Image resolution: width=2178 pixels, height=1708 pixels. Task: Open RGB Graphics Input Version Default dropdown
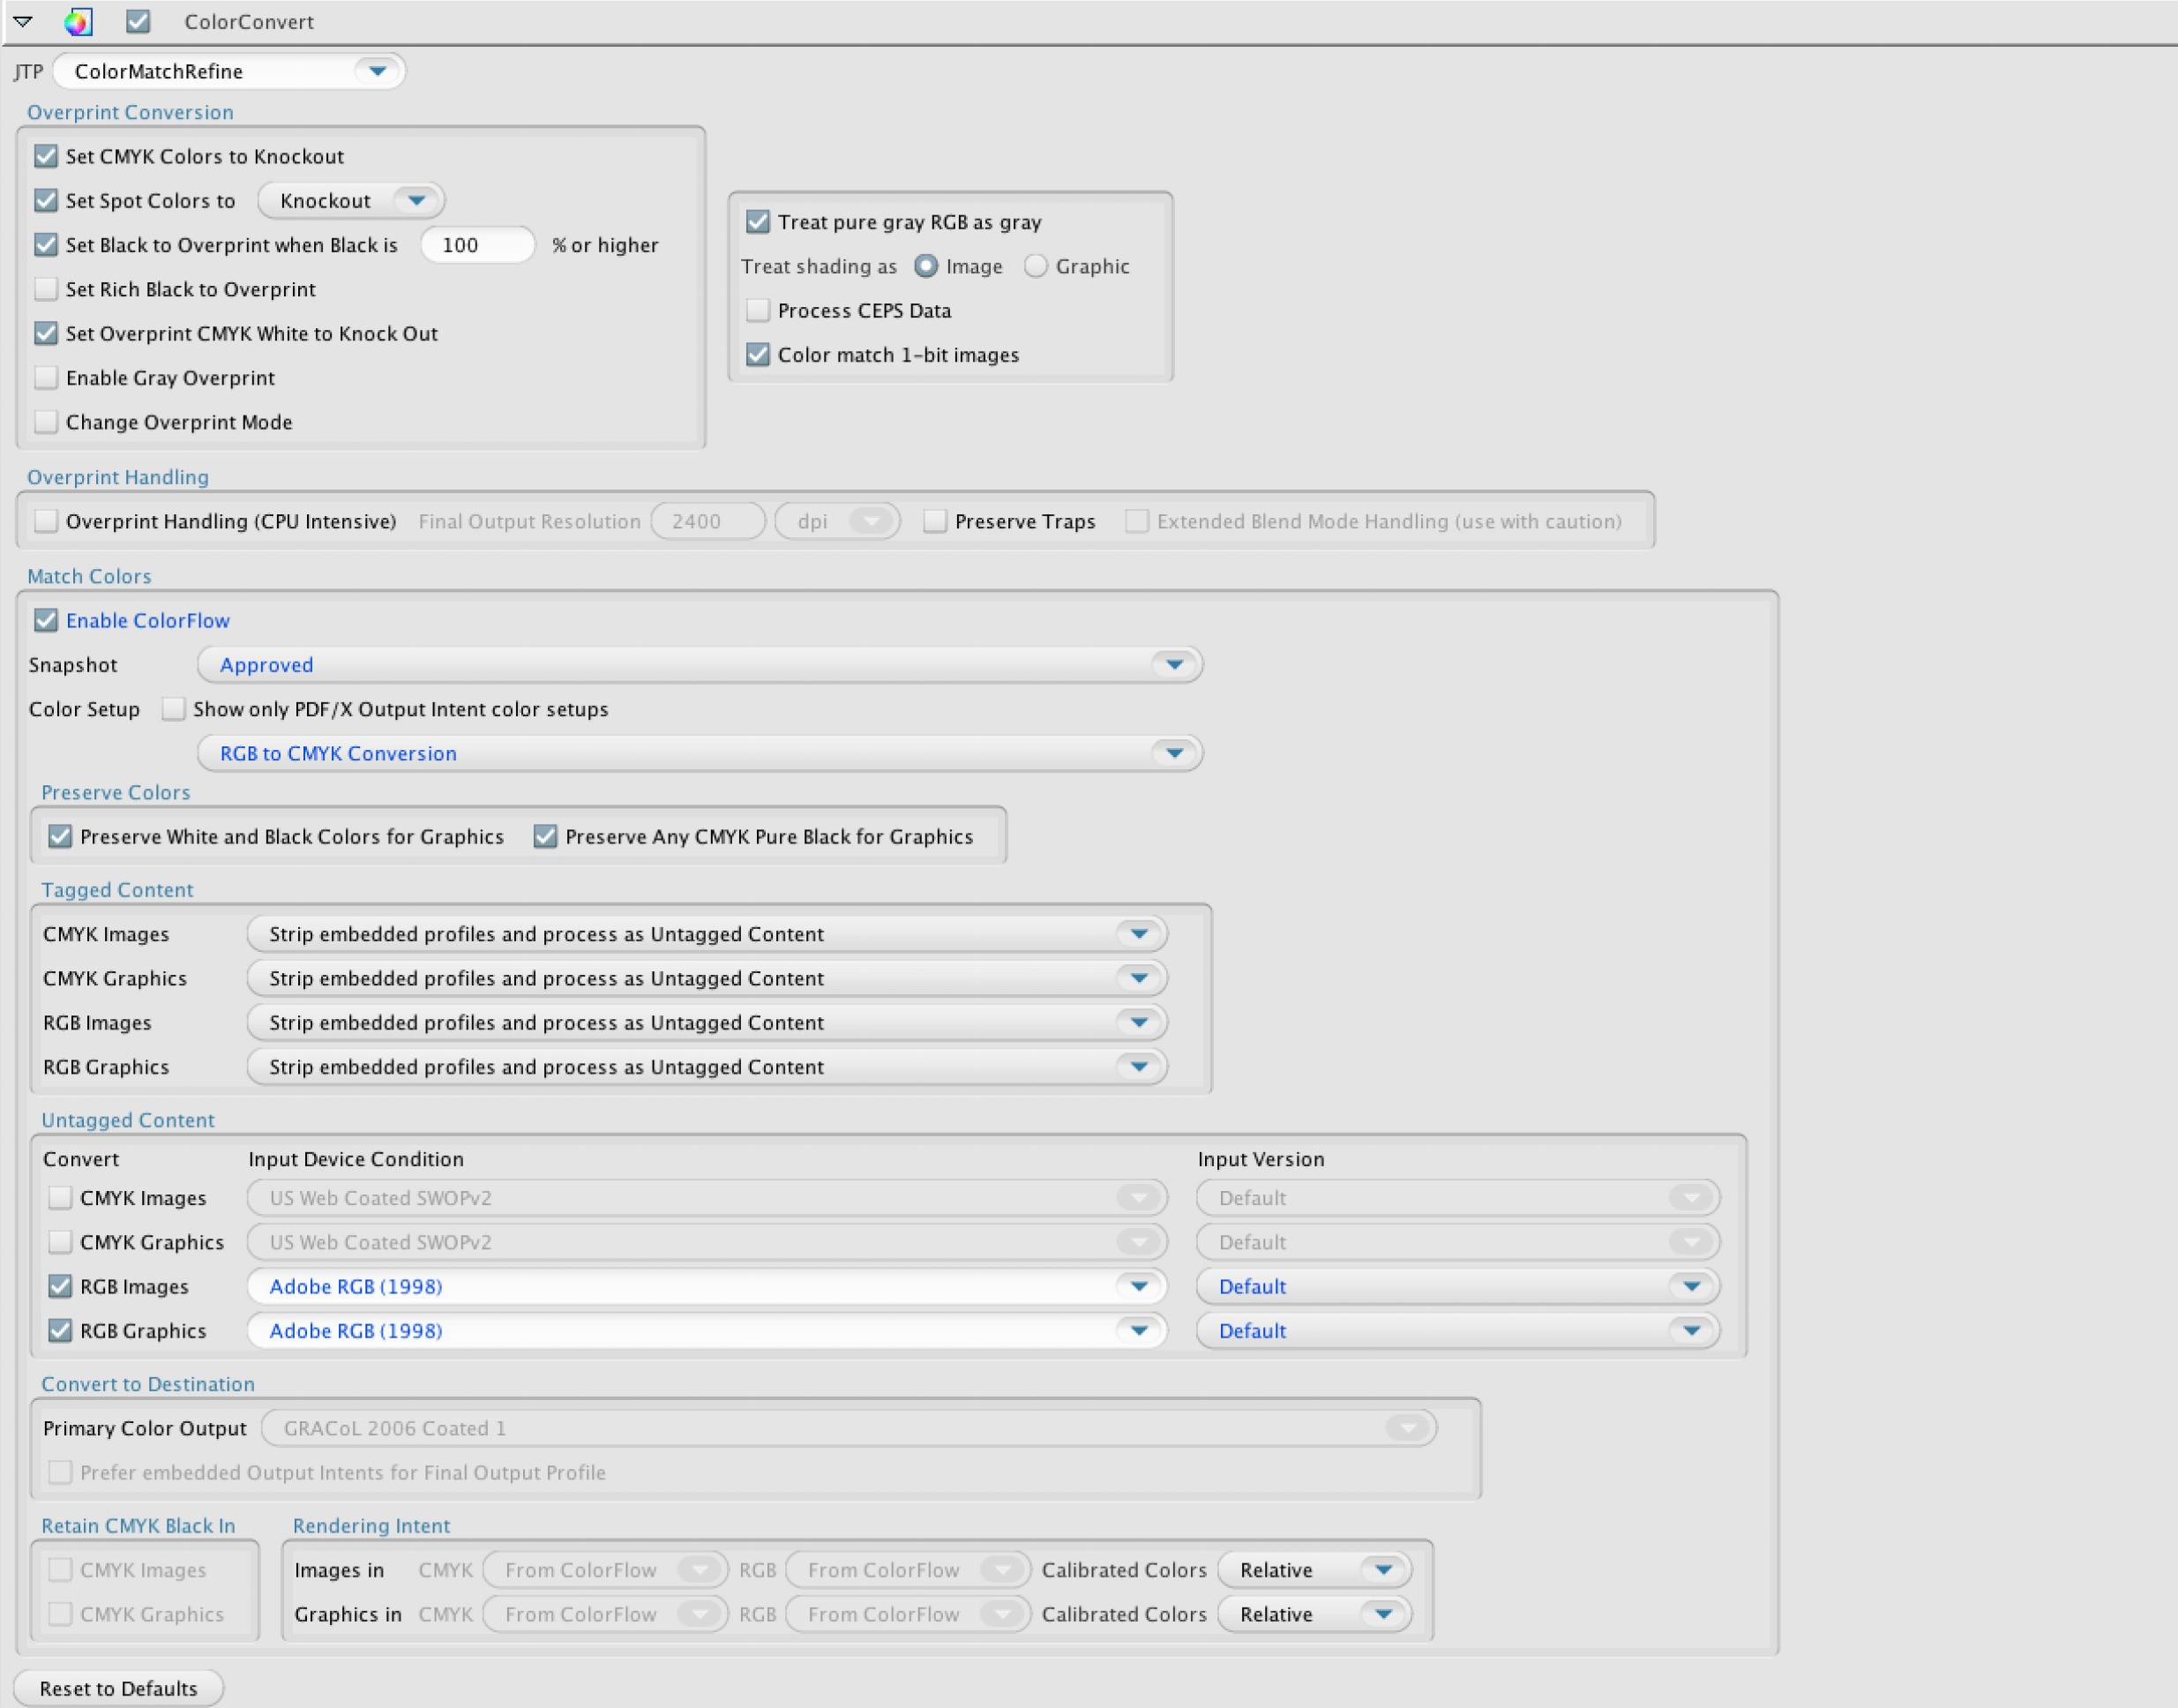(1458, 1330)
